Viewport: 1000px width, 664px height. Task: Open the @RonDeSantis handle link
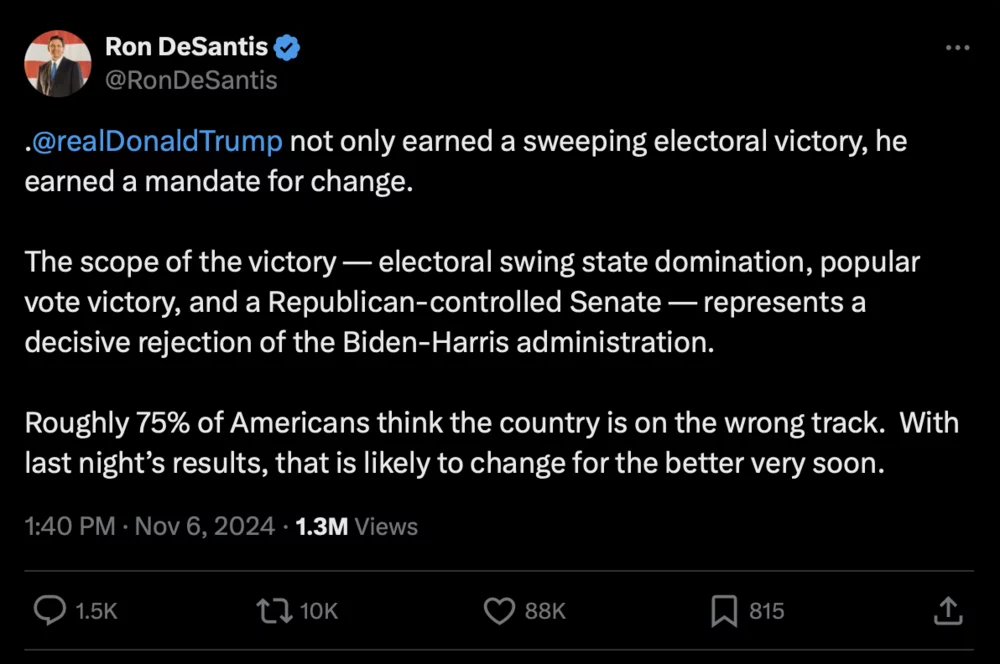[191, 80]
